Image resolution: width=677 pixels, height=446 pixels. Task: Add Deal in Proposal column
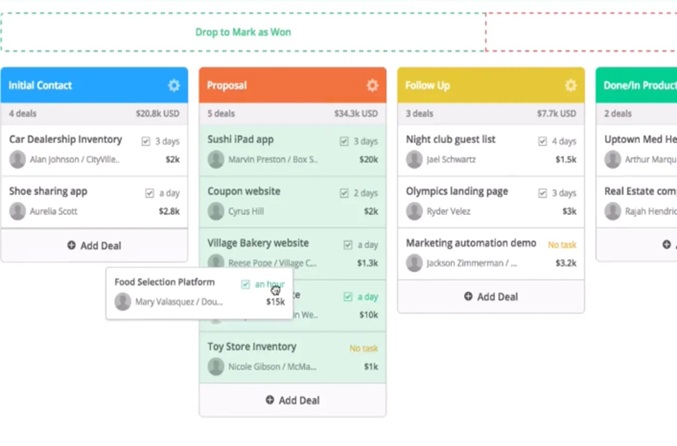click(293, 400)
